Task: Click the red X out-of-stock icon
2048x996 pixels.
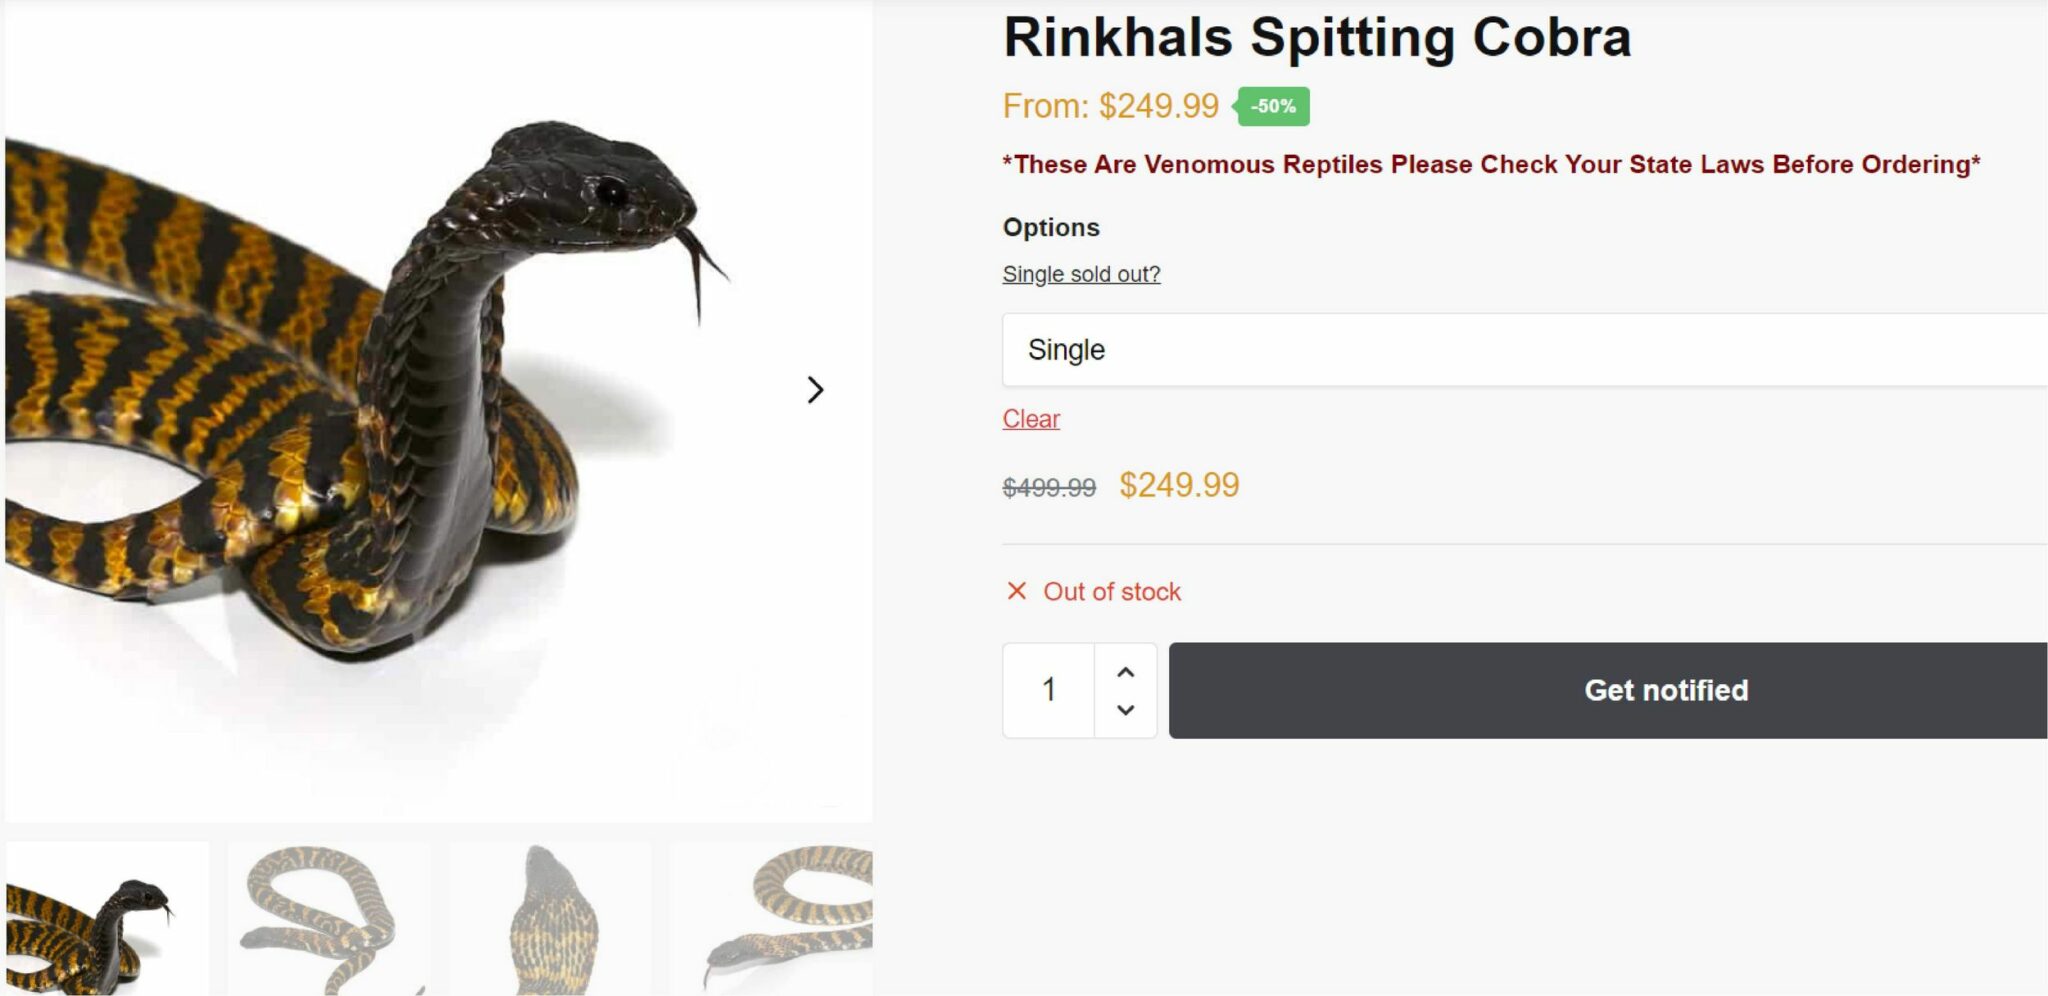Action: tap(1016, 591)
